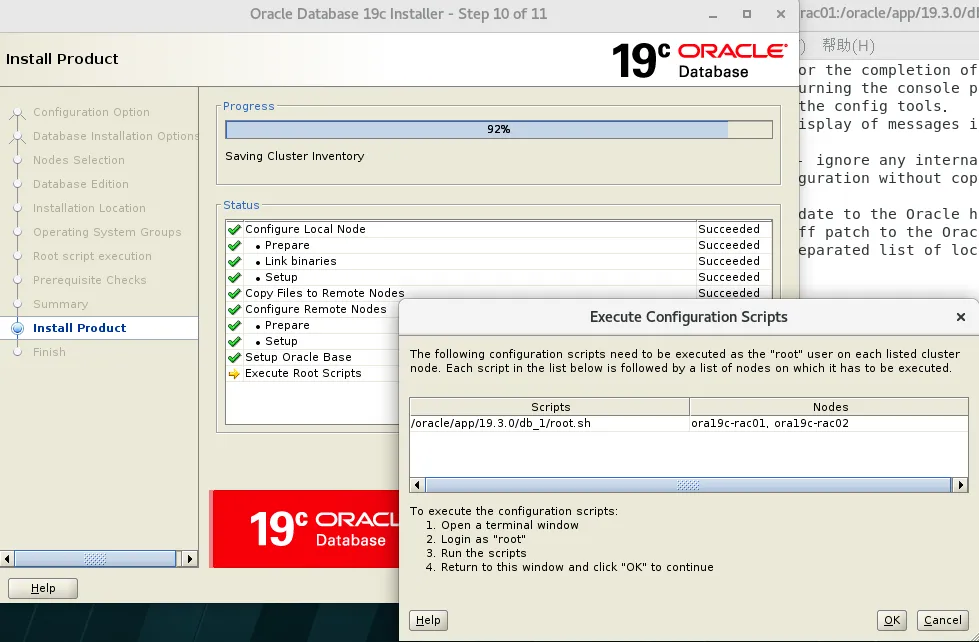Image resolution: width=979 pixels, height=642 pixels.
Task: Click OK in Execute Configuration Scripts dialog
Action: pyautogui.click(x=892, y=620)
